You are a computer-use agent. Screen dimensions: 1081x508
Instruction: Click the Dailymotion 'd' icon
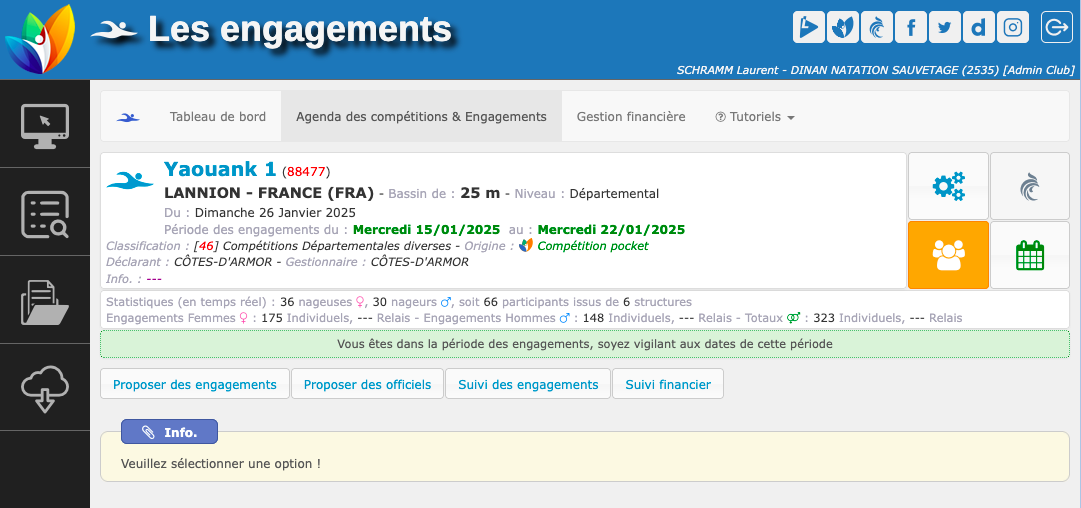pyautogui.click(x=978, y=27)
